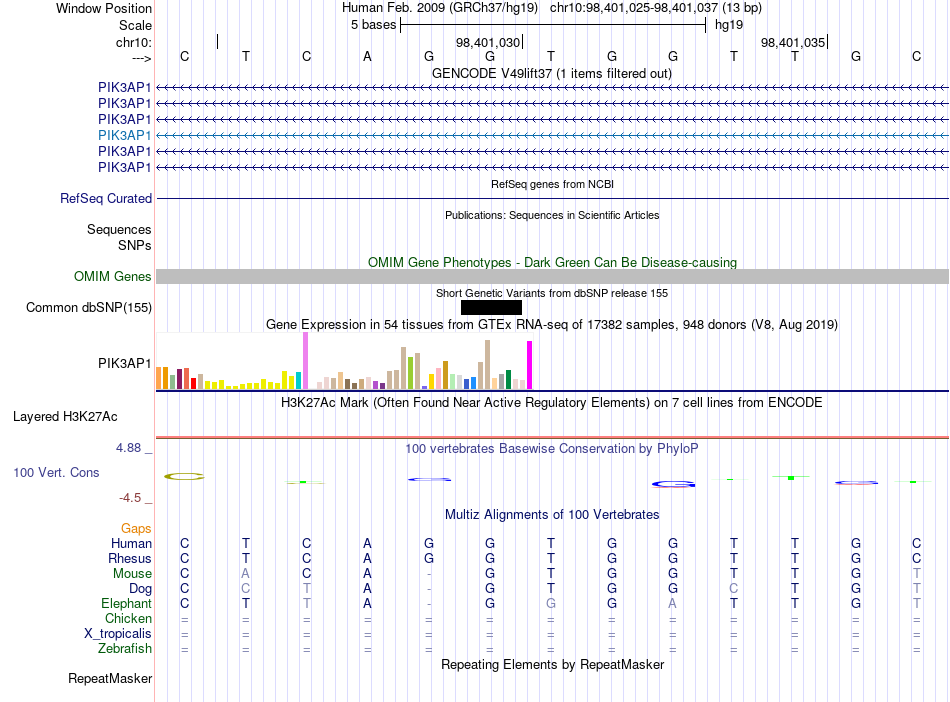Click the violet tall GTEx tissue bar
950x702 pixels.
point(305,360)
